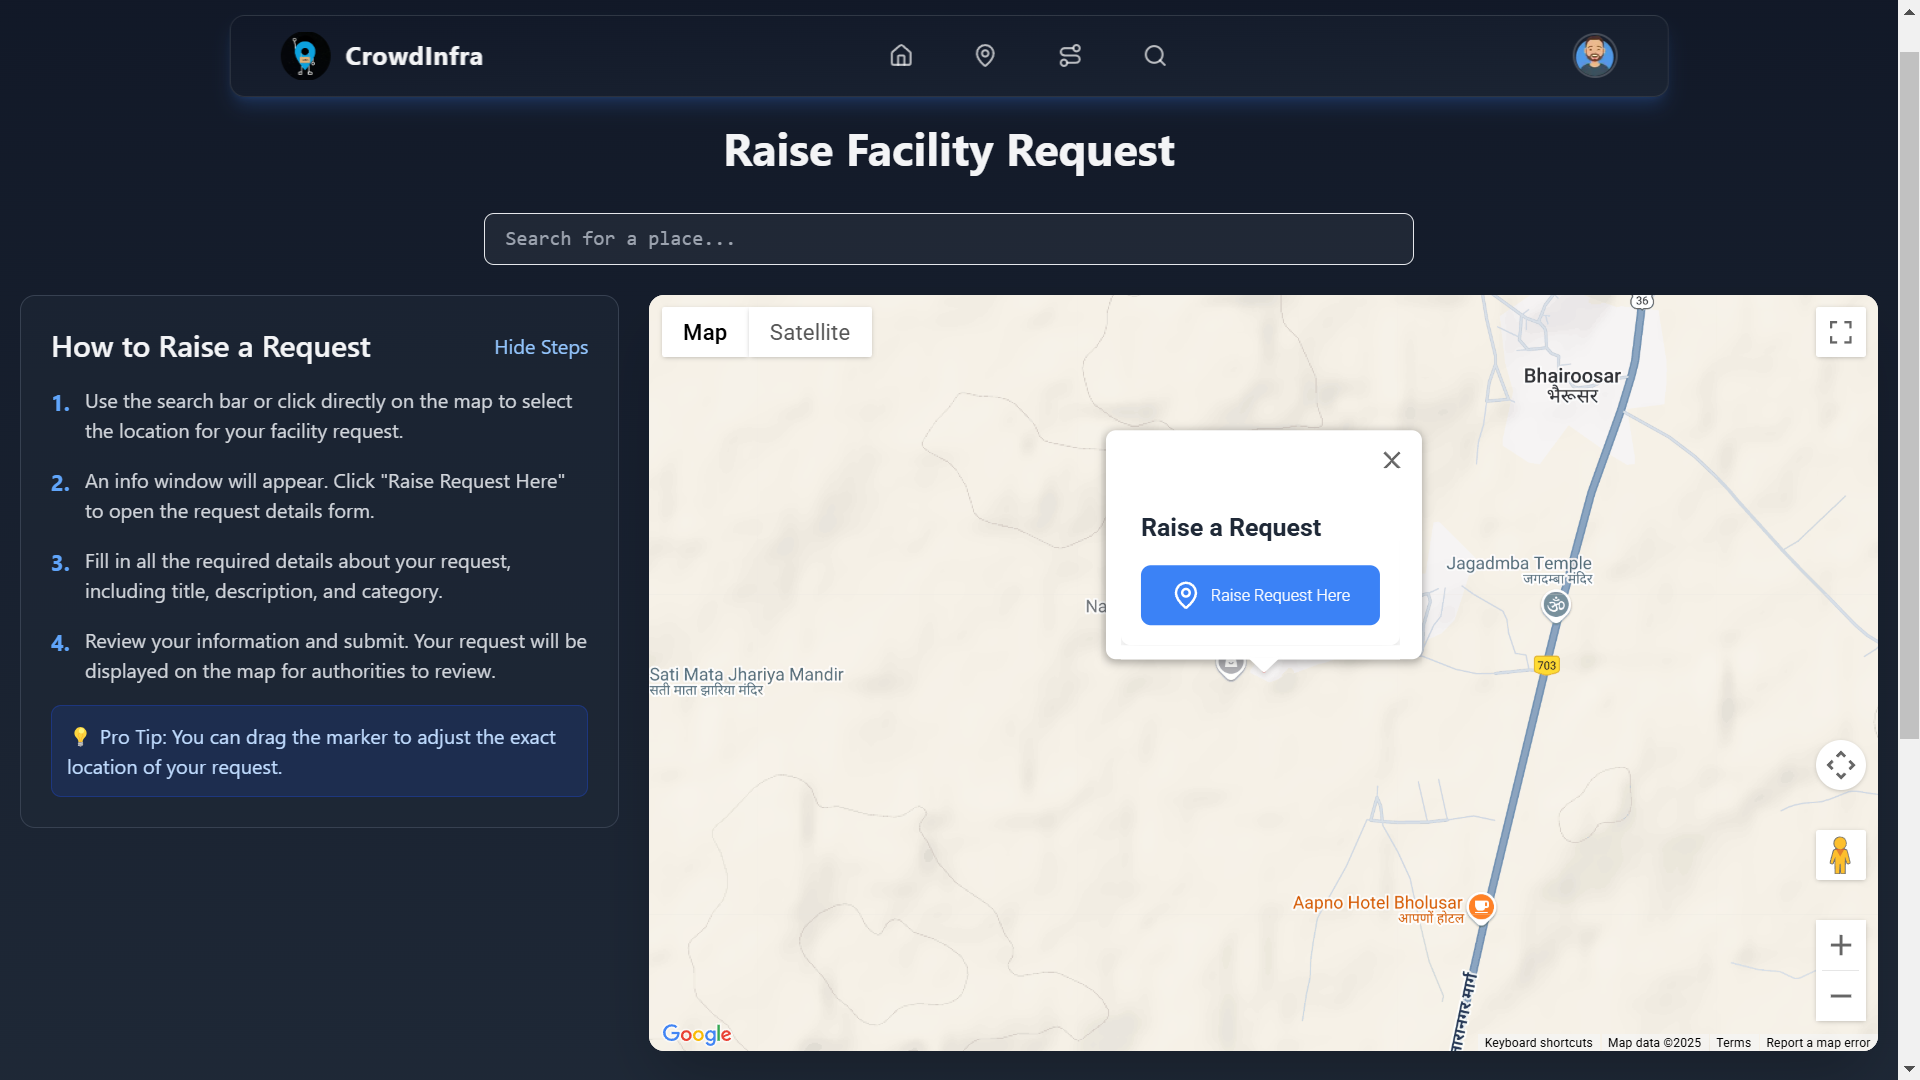Close the Raise a Request popup

click(x=1391, y=460)
